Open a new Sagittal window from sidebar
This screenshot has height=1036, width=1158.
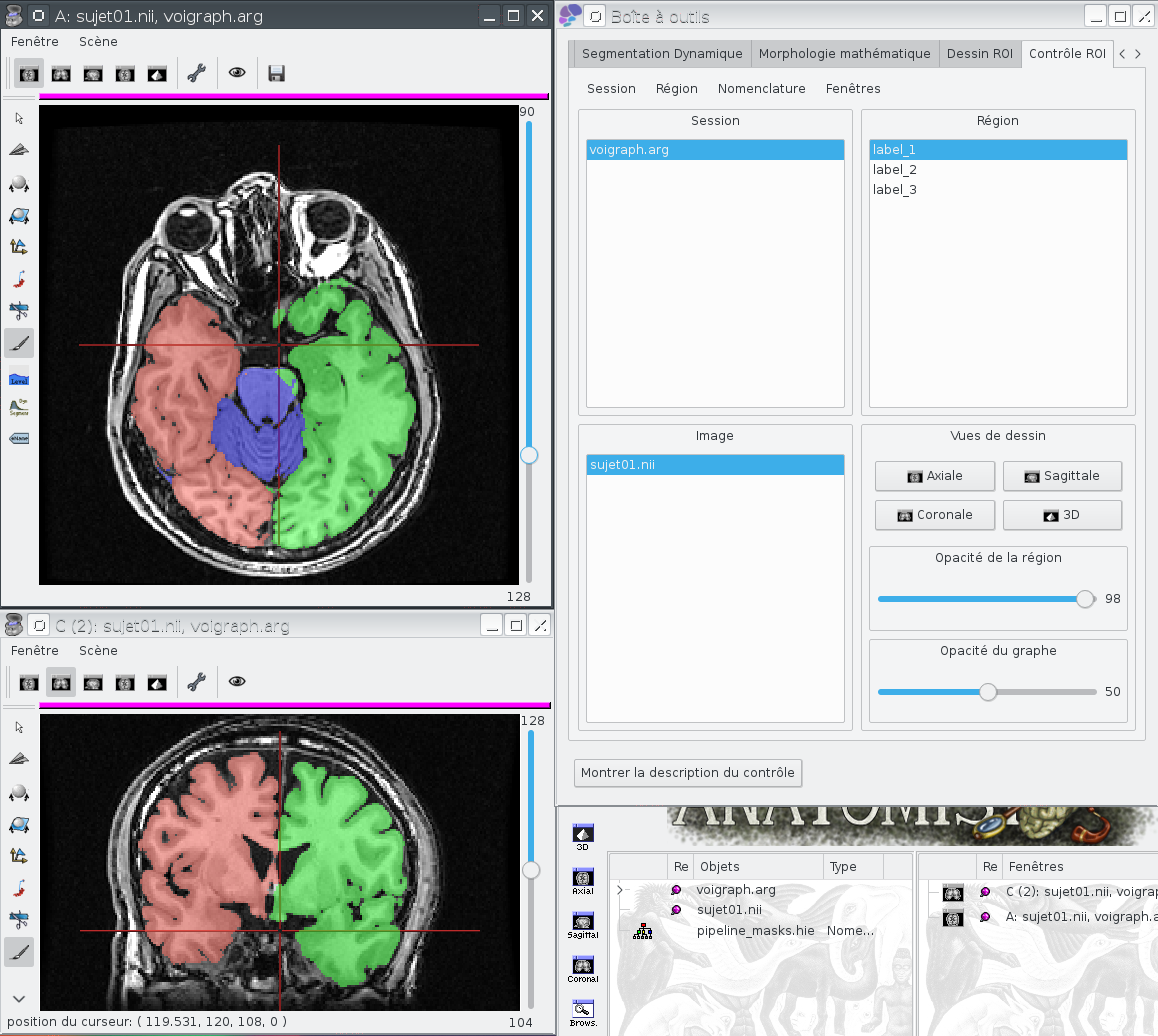[x=583, y=922]
